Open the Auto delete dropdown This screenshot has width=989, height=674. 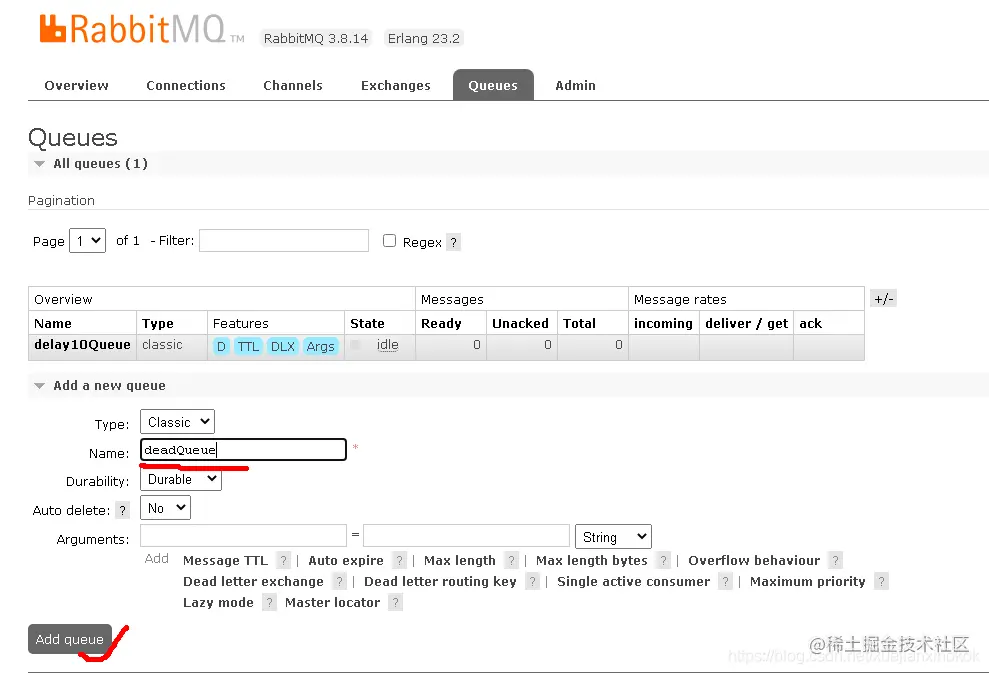coord(165,508)
